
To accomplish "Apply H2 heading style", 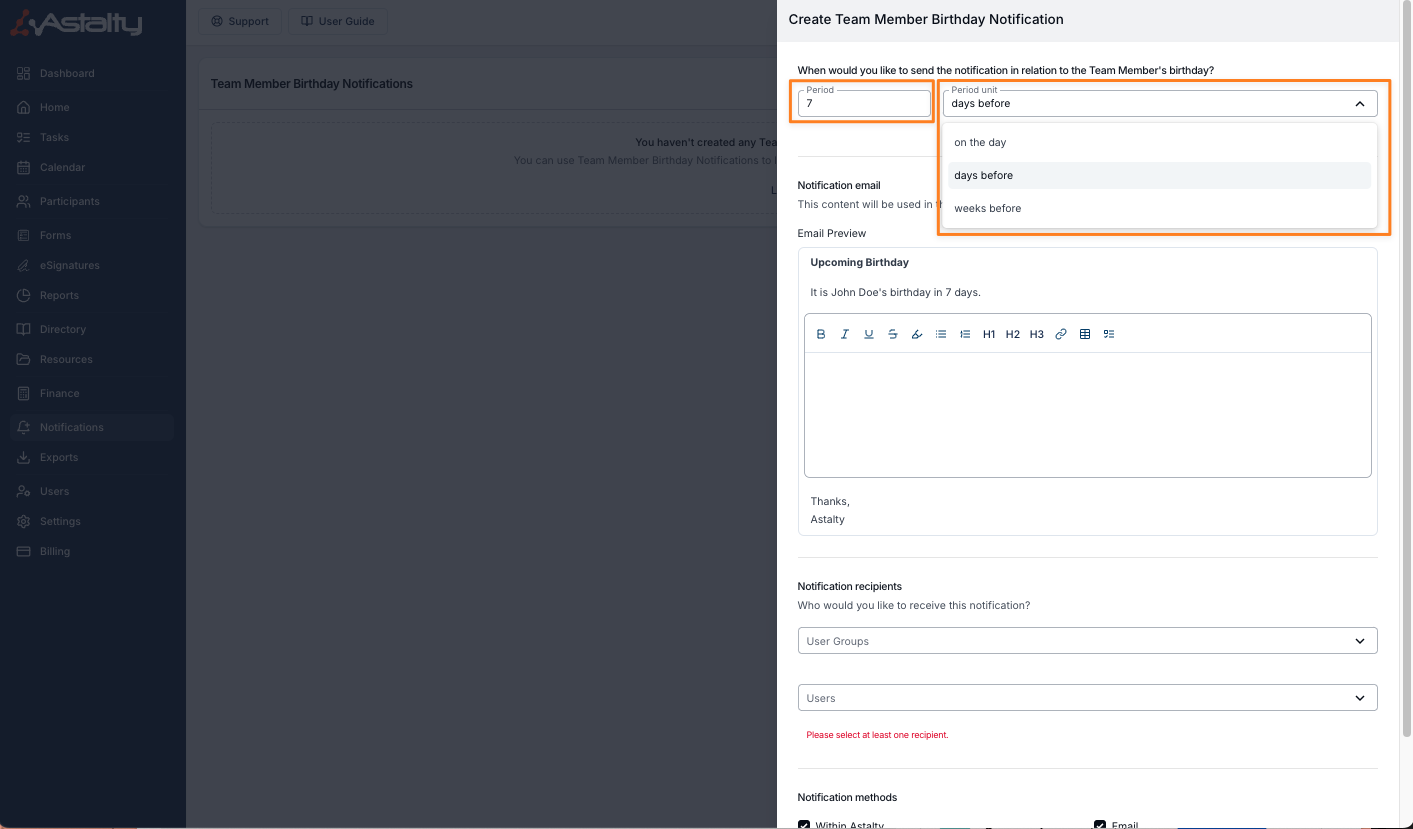I will pyautogui.click(x=1013, y=334).
